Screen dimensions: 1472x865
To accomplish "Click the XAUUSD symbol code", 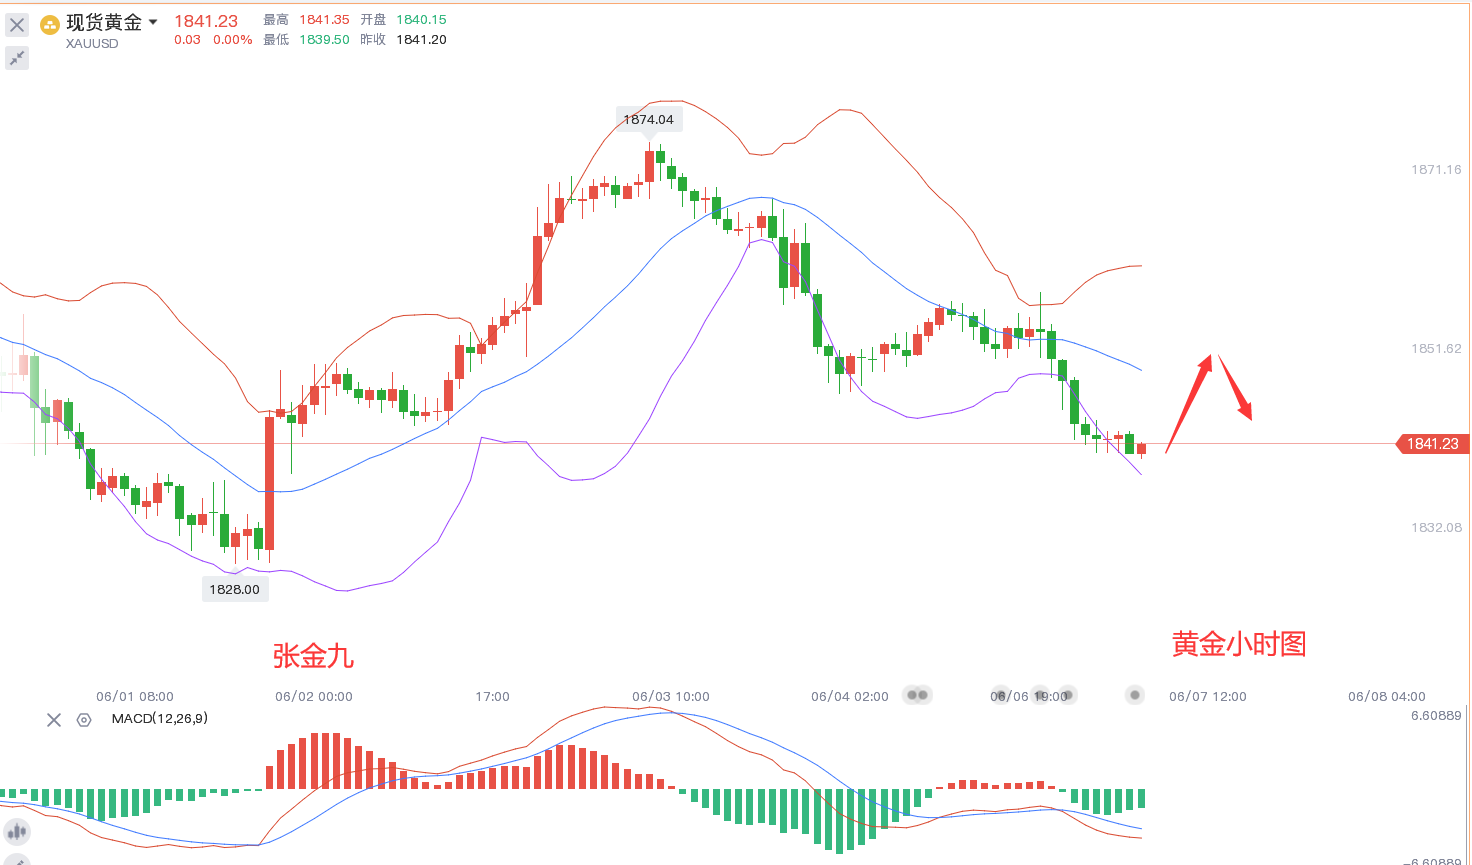I will point(92,44).
